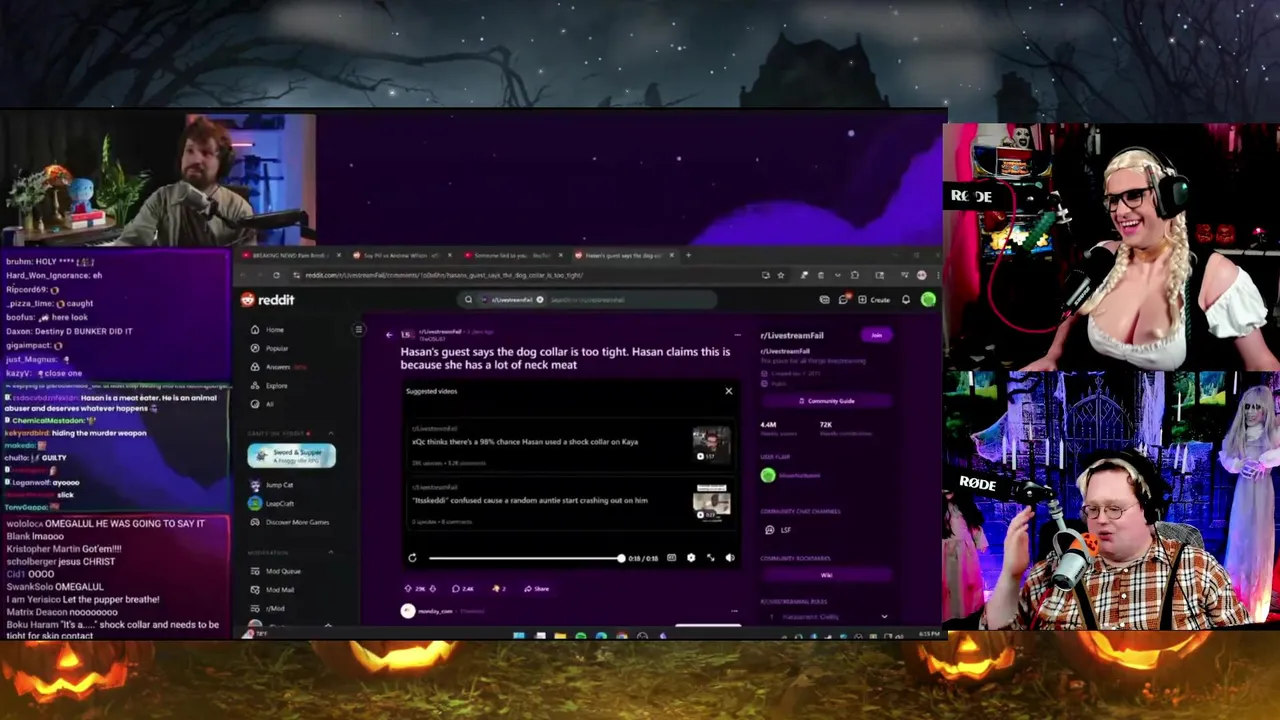Open Windows Start button on taskbar
The height and width of the screenshot is (720, 1280).
(518, 635)
